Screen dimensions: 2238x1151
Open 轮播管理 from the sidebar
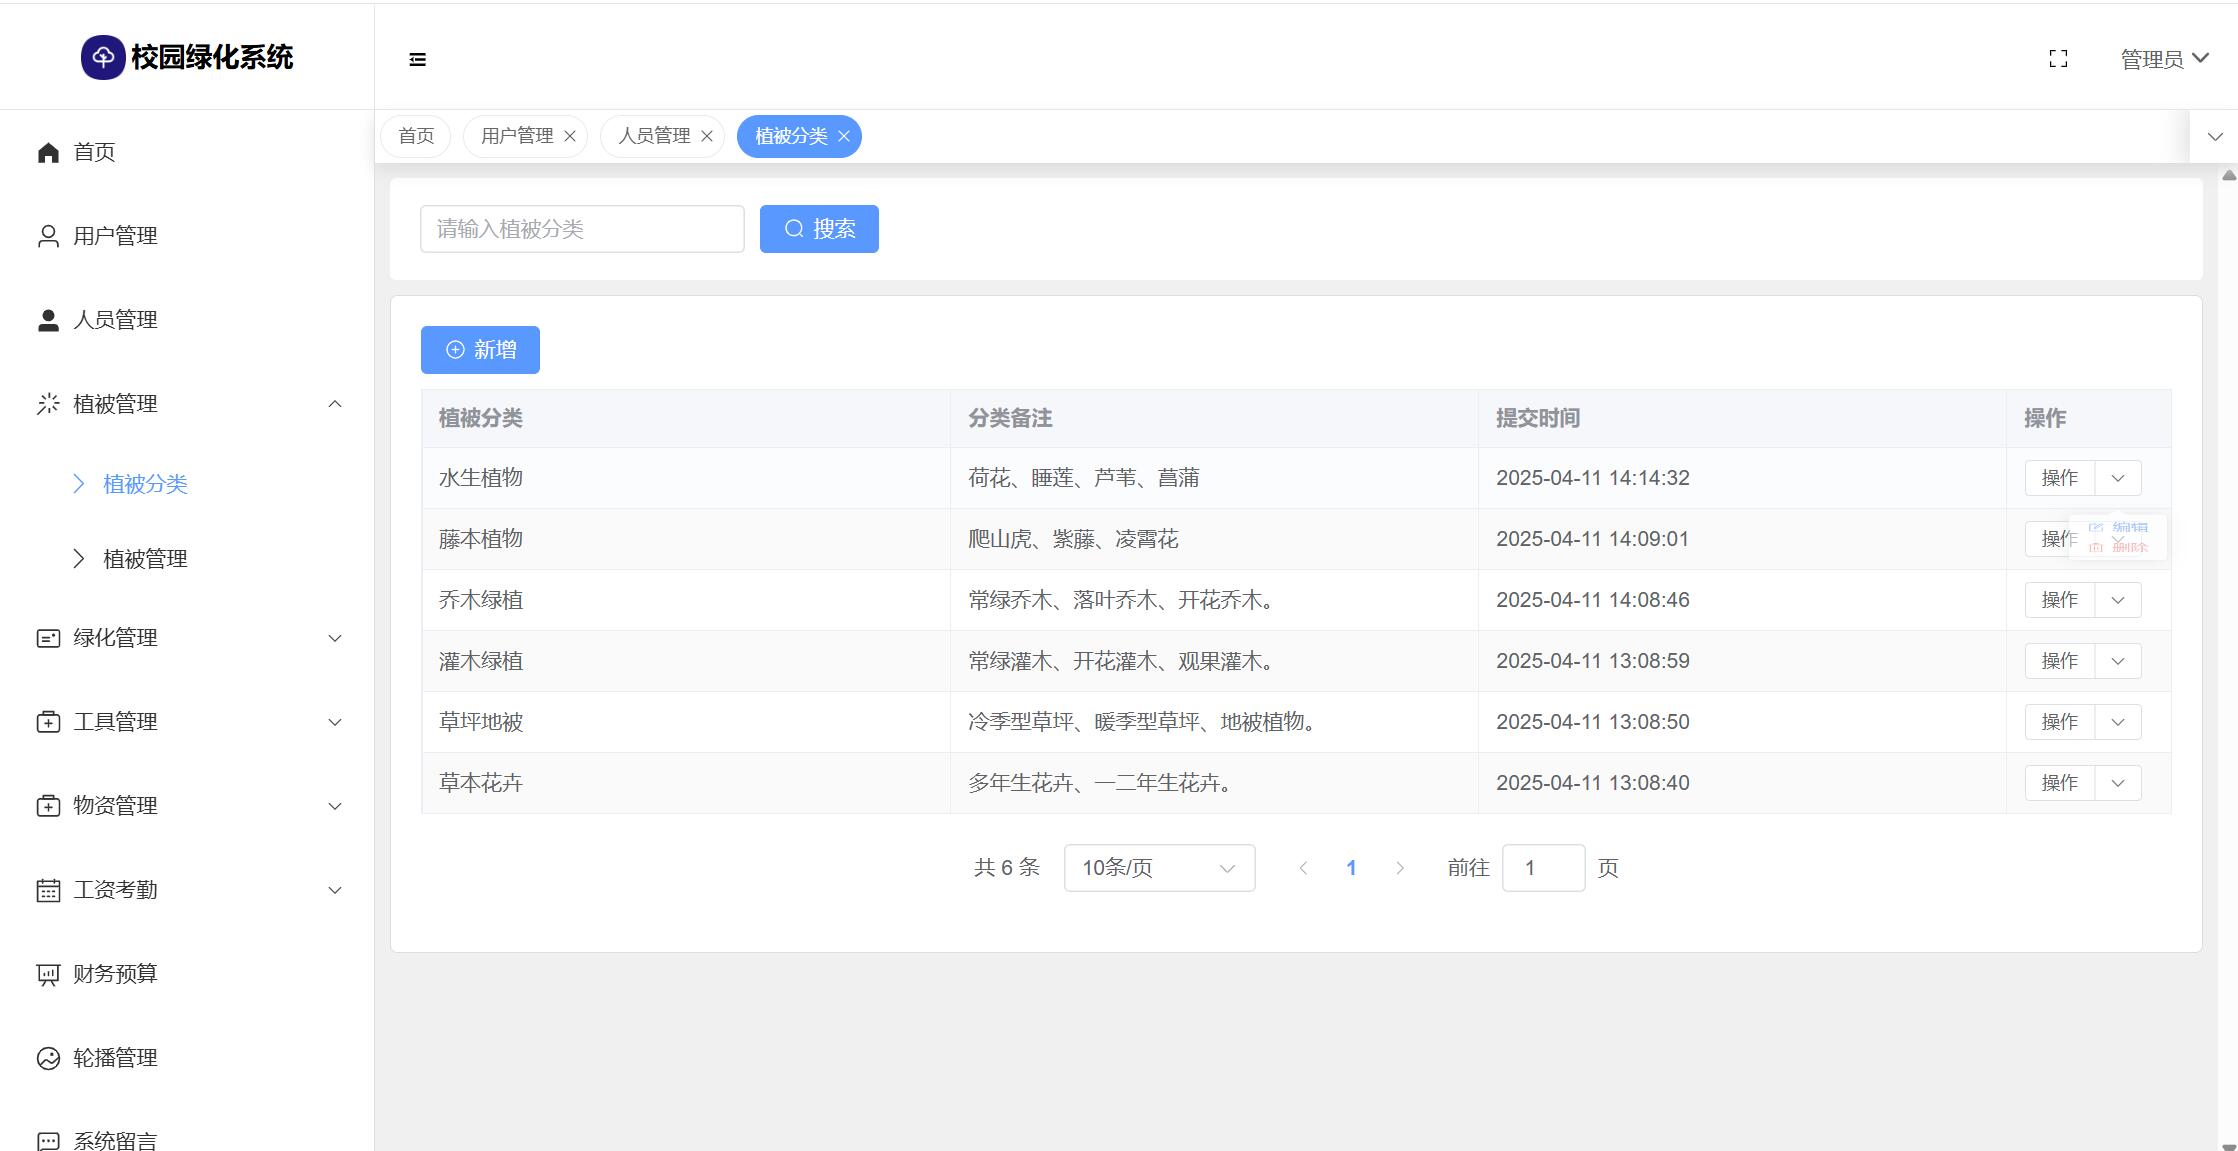point(114,1058)
